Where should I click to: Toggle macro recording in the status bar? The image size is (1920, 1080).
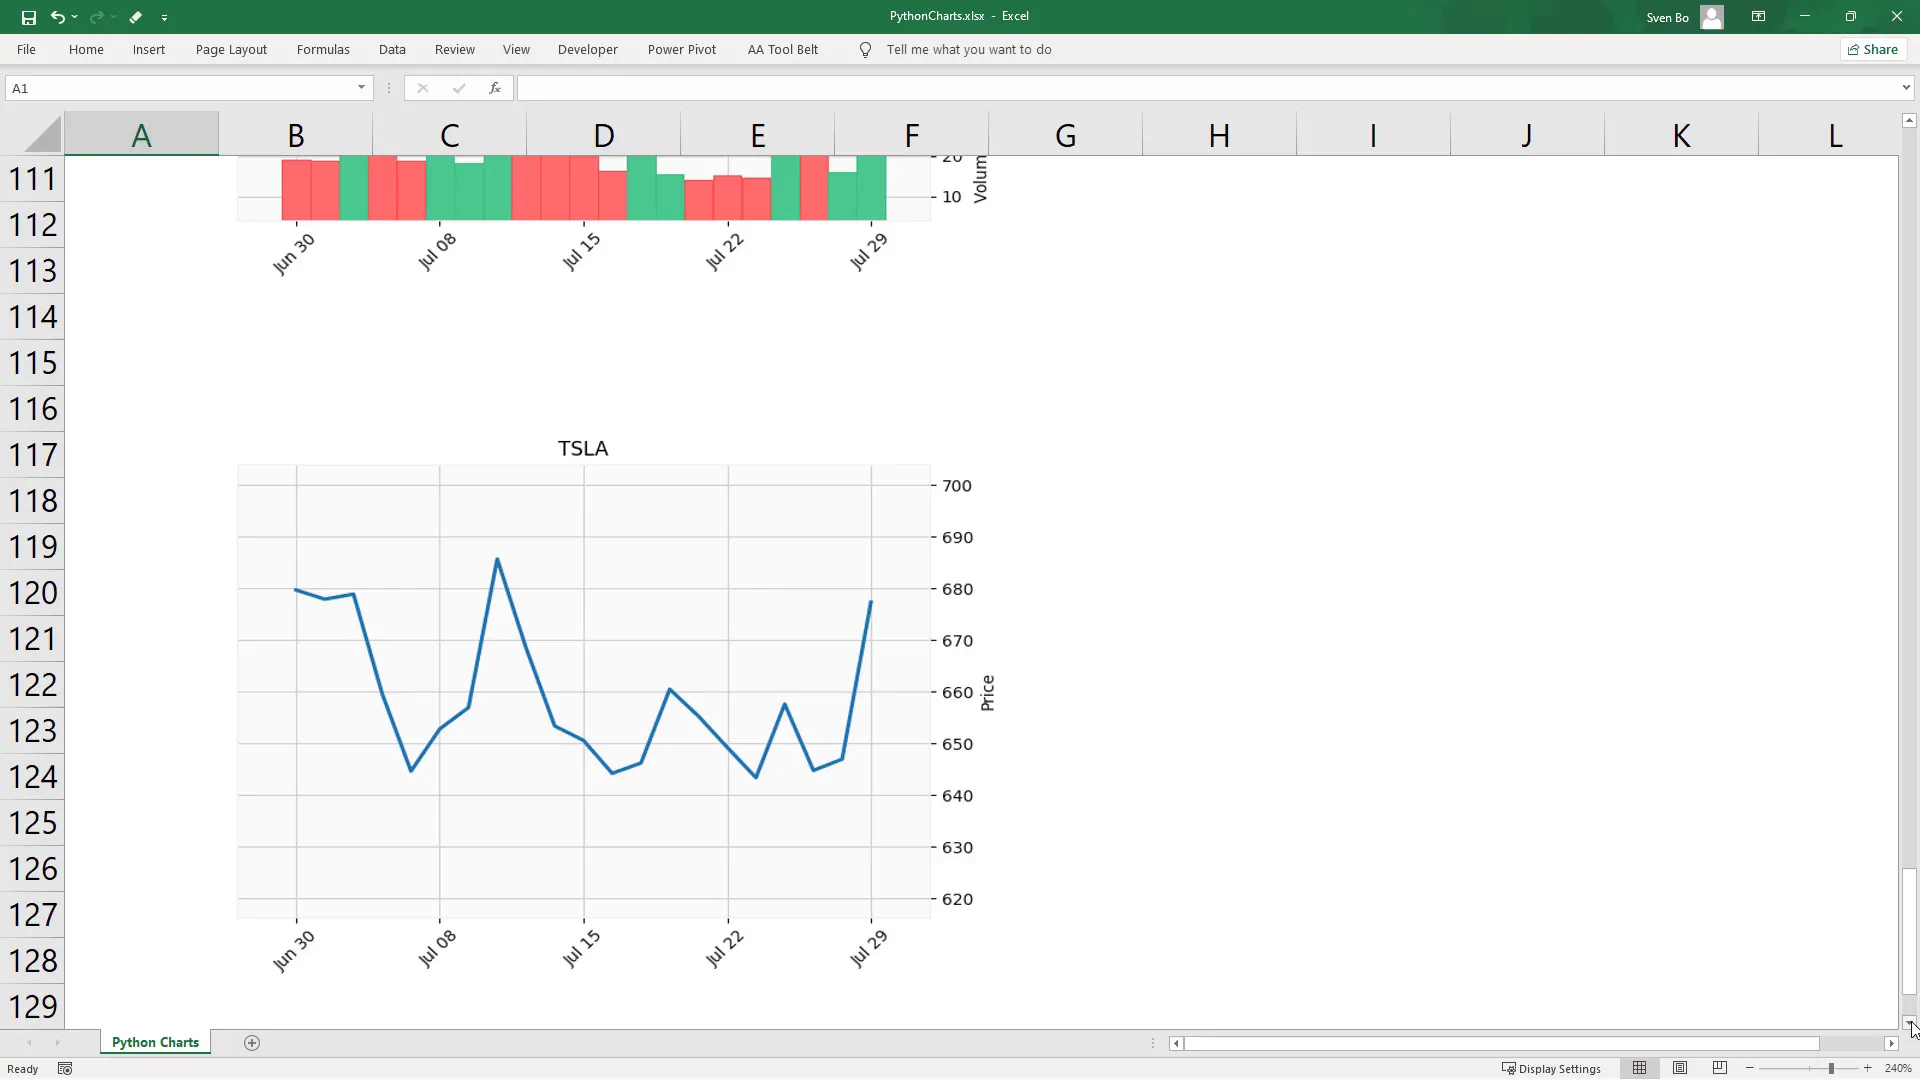click(x=64, y=1068)
